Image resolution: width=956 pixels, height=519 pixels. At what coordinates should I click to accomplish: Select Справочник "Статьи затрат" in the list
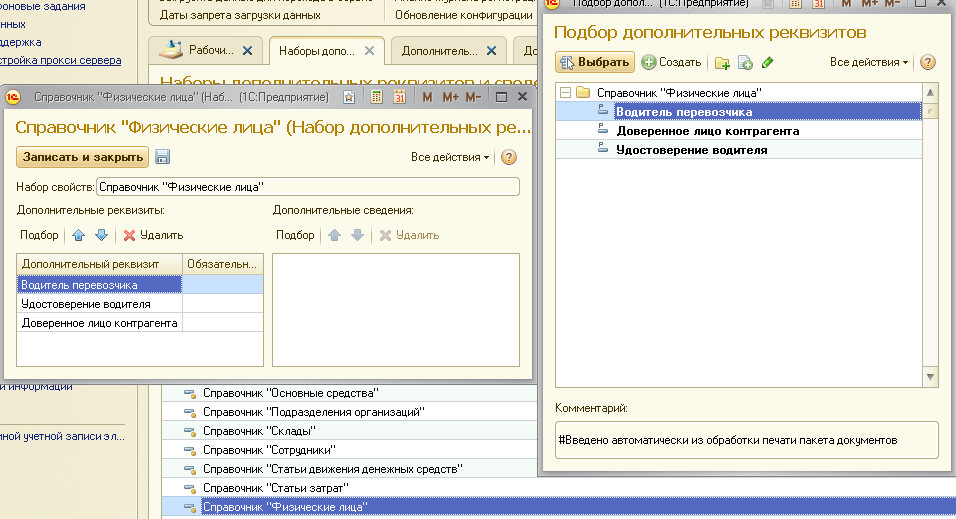pyautogui.click(x=276, y=487)
